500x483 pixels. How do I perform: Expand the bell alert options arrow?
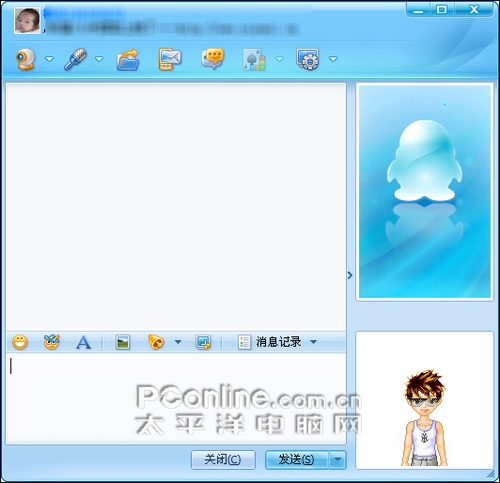coord(178,342)
